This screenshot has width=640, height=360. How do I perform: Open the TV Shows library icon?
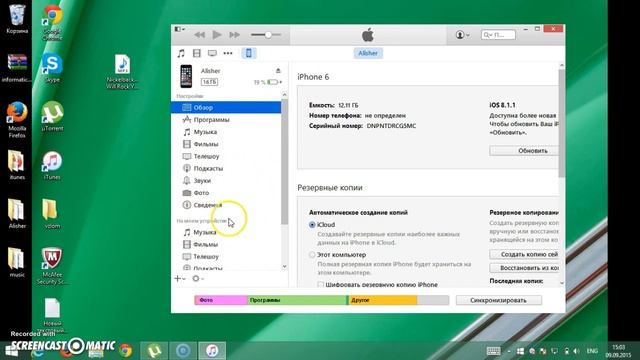point(212,53)
